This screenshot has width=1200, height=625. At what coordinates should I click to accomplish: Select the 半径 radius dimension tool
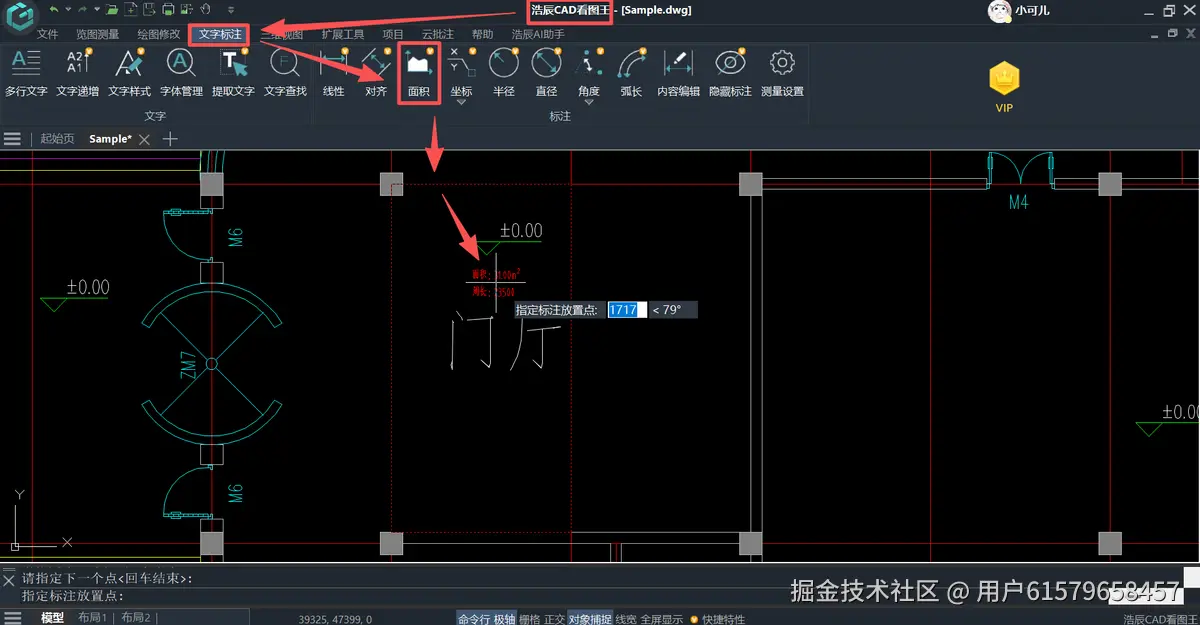click(504, 72)
